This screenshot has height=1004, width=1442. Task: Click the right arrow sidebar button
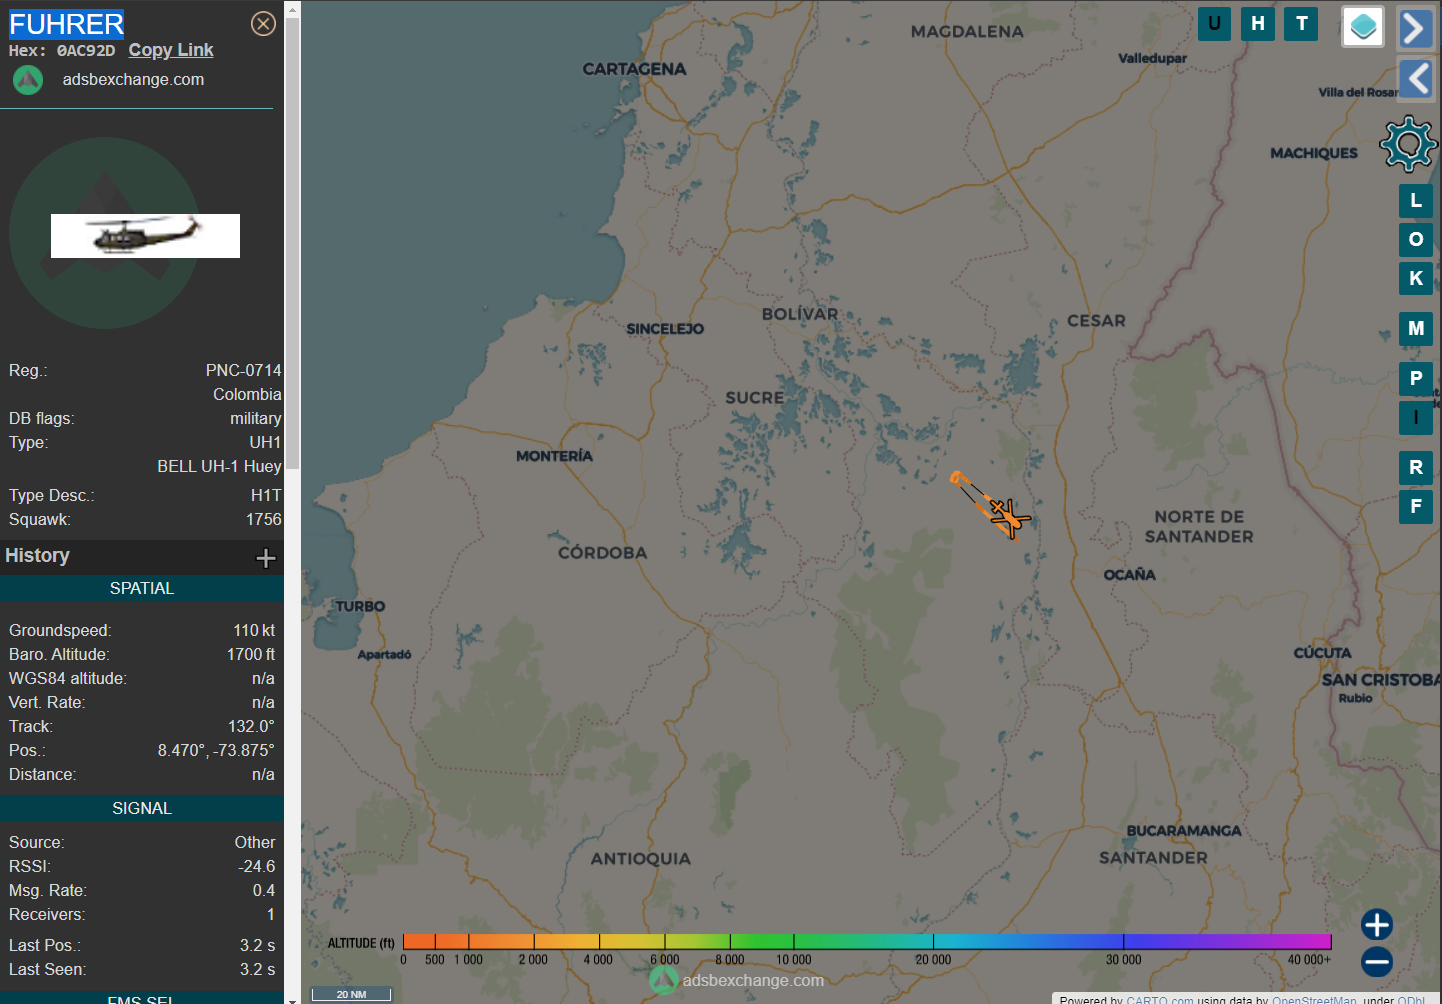pos(1415,28)
